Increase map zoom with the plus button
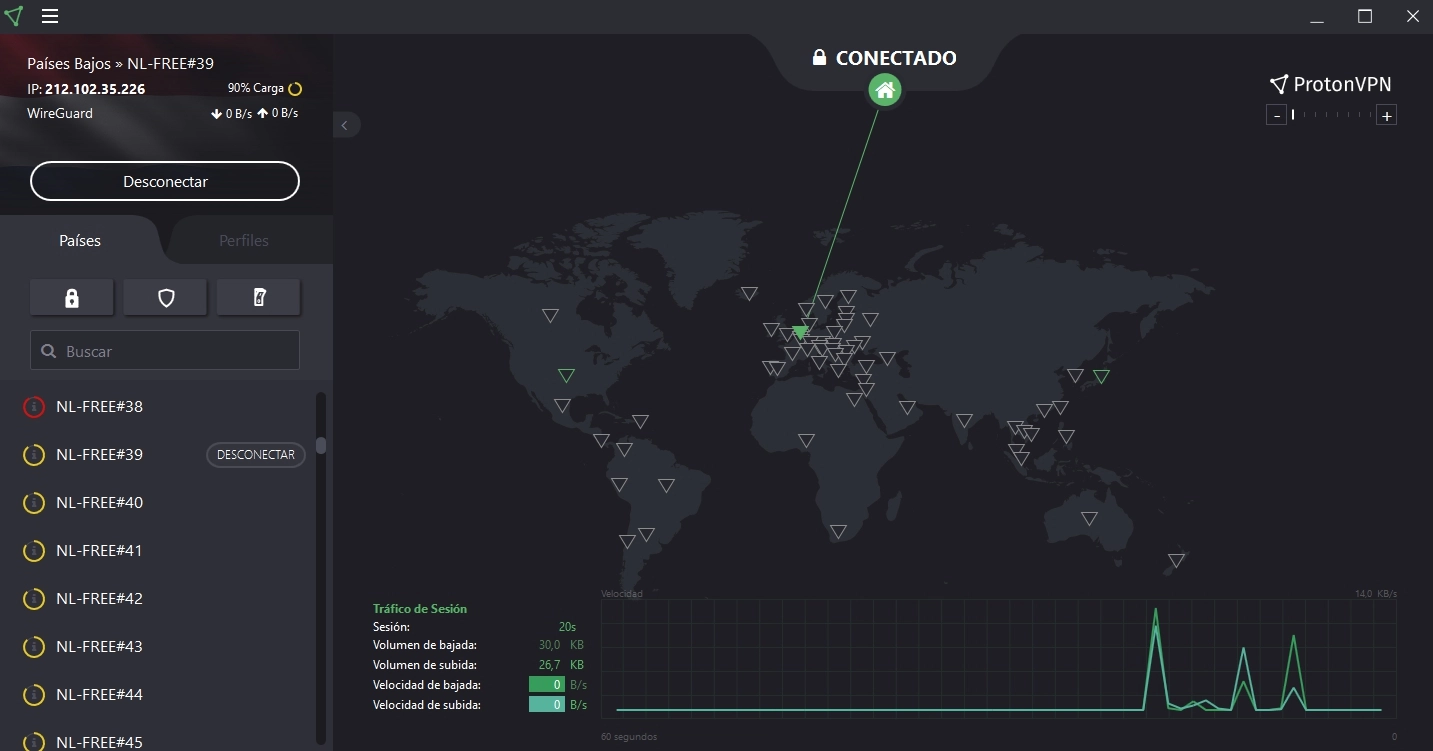1433x751 pixels. coord(1387,114)
